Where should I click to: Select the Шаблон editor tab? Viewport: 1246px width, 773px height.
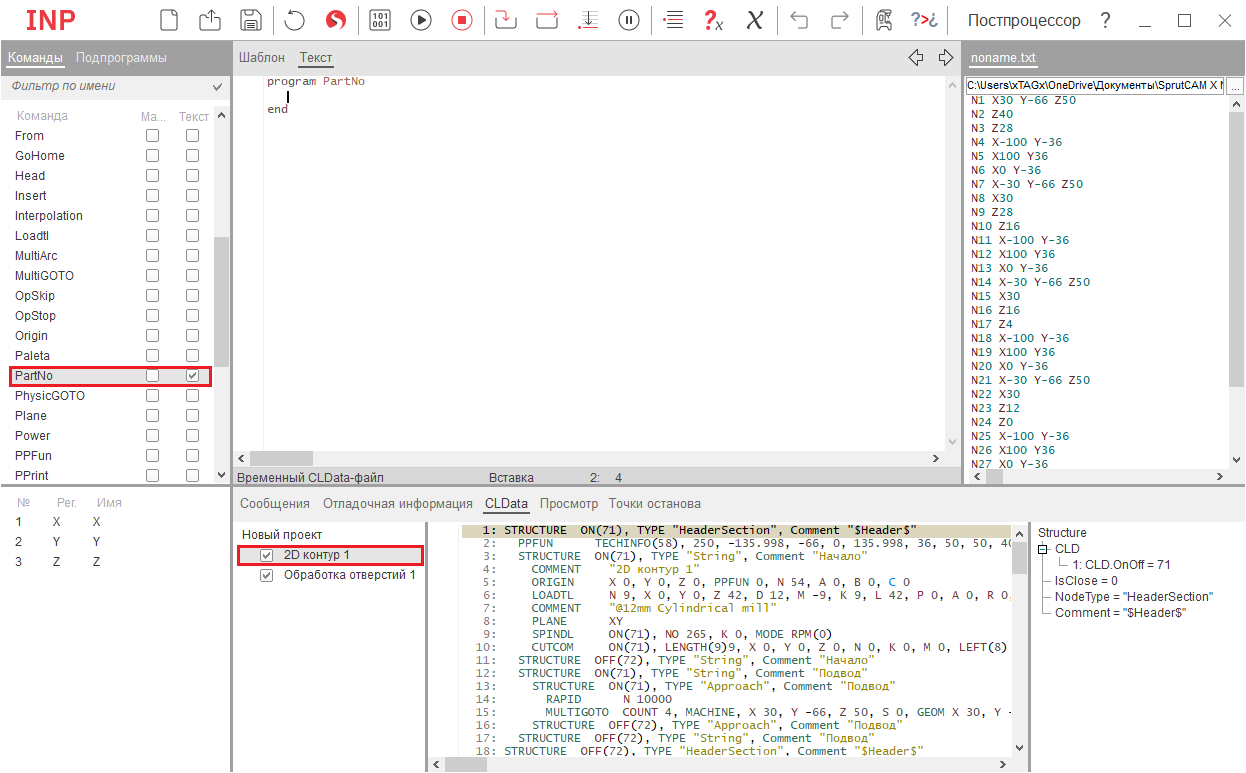tap(261, 58)
